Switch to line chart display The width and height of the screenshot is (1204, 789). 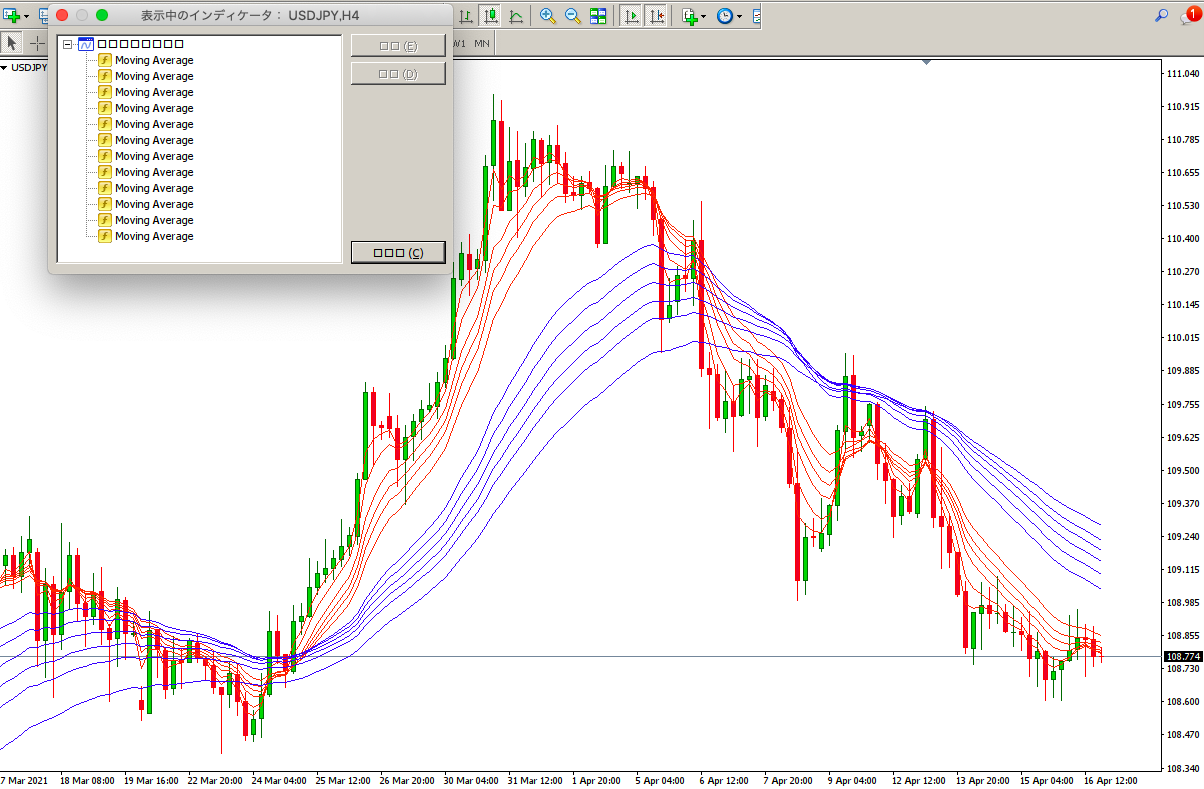515,16
